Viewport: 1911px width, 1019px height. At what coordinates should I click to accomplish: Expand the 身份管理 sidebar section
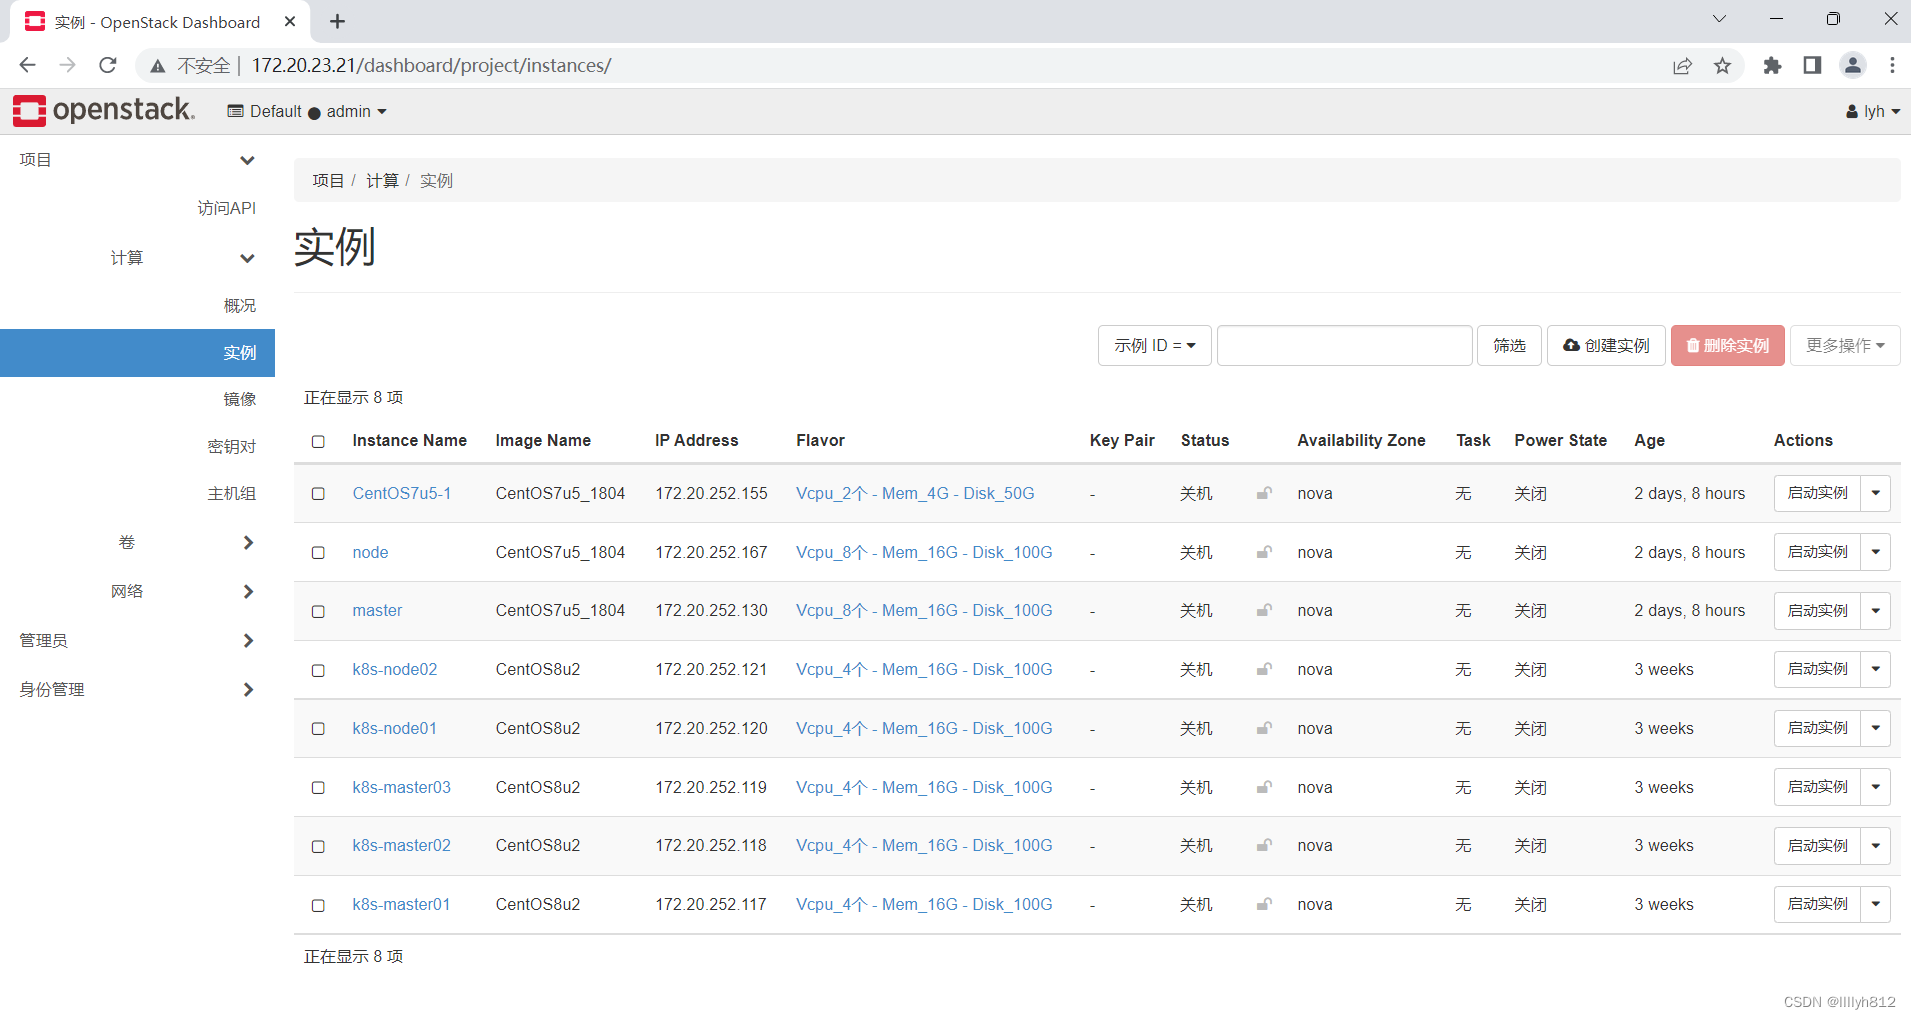click(x=137, y=689)
